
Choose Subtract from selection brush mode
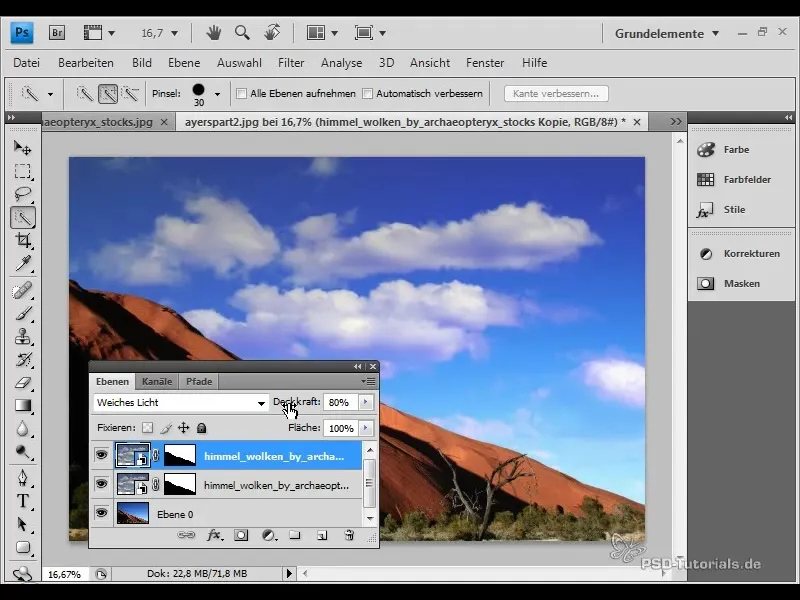(131, 94)
